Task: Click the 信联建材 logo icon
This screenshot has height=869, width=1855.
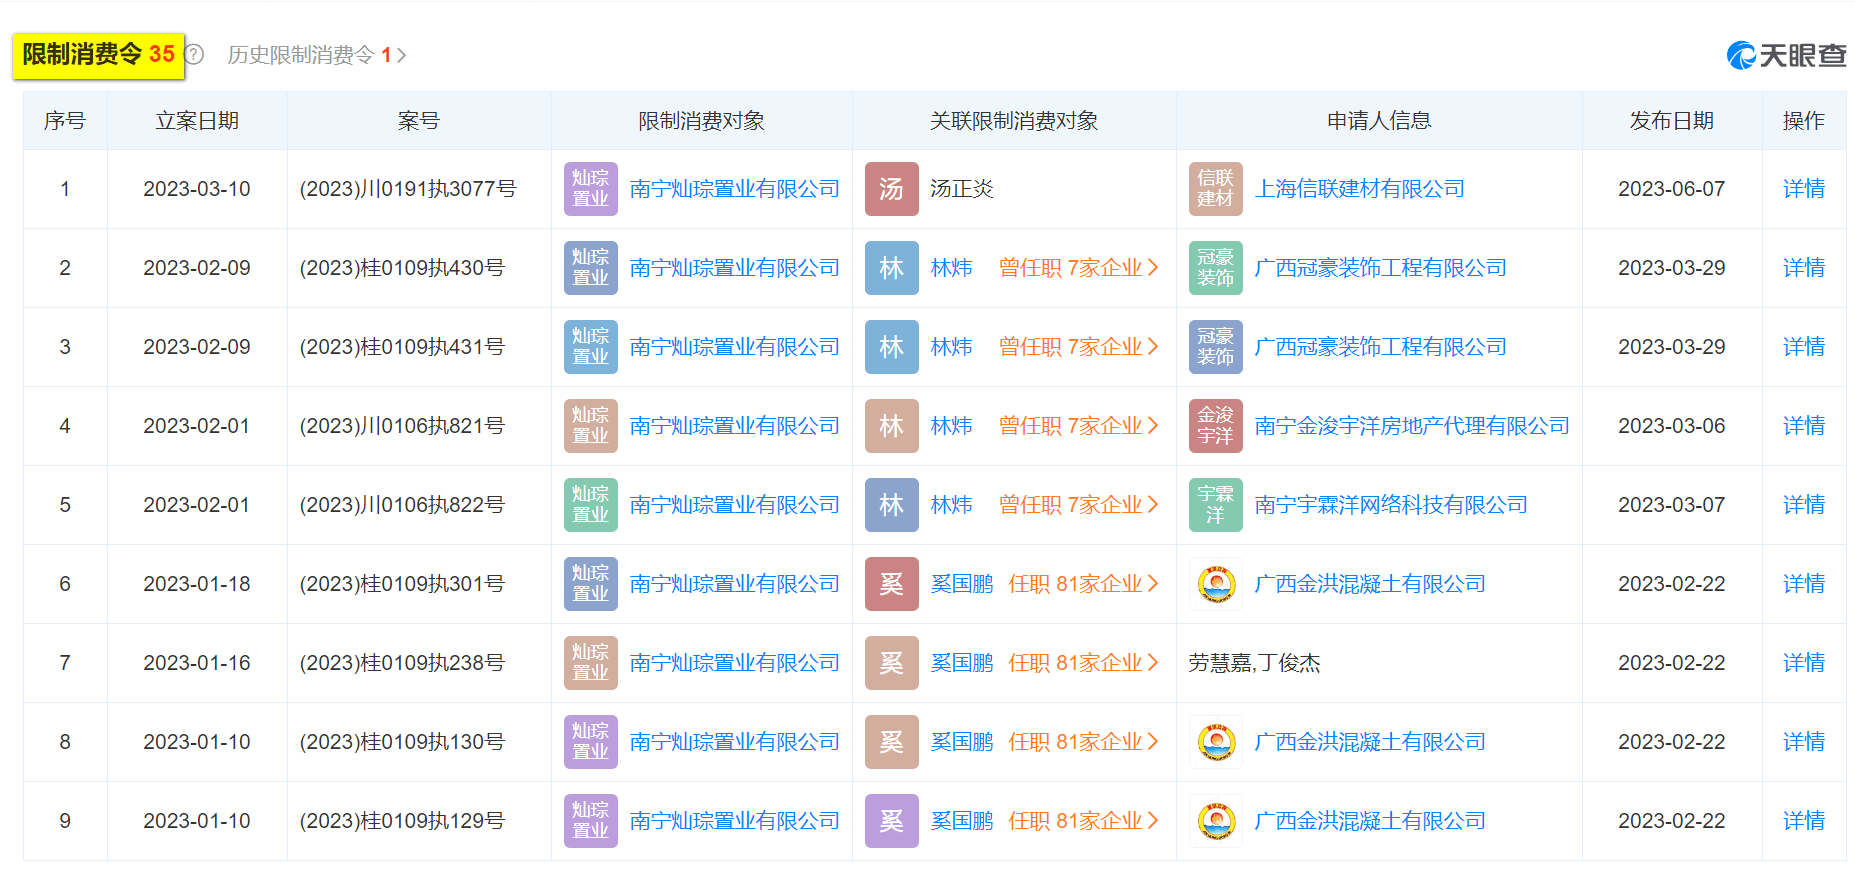Action: pos(1216,189)
